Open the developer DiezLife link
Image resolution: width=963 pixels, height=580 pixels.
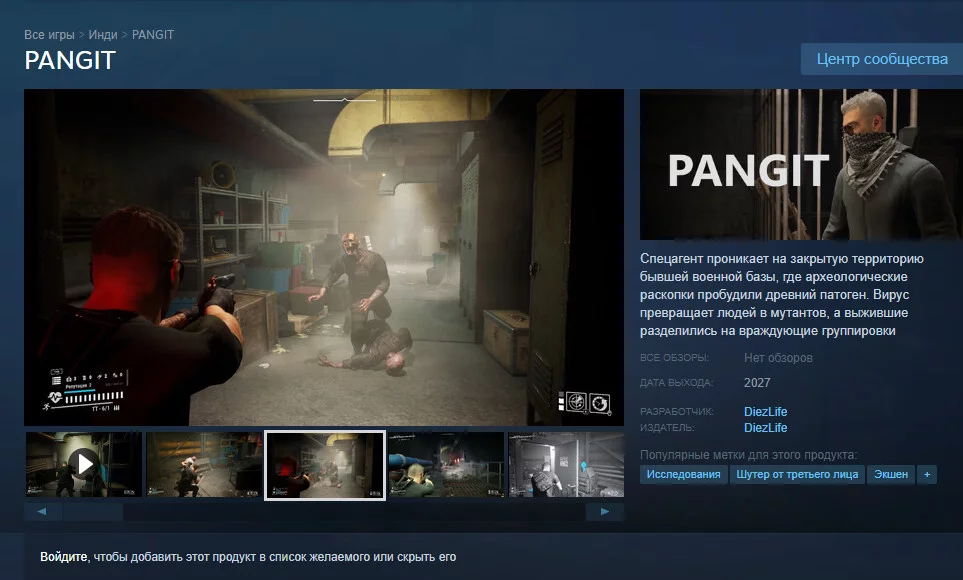click(765, 412)
